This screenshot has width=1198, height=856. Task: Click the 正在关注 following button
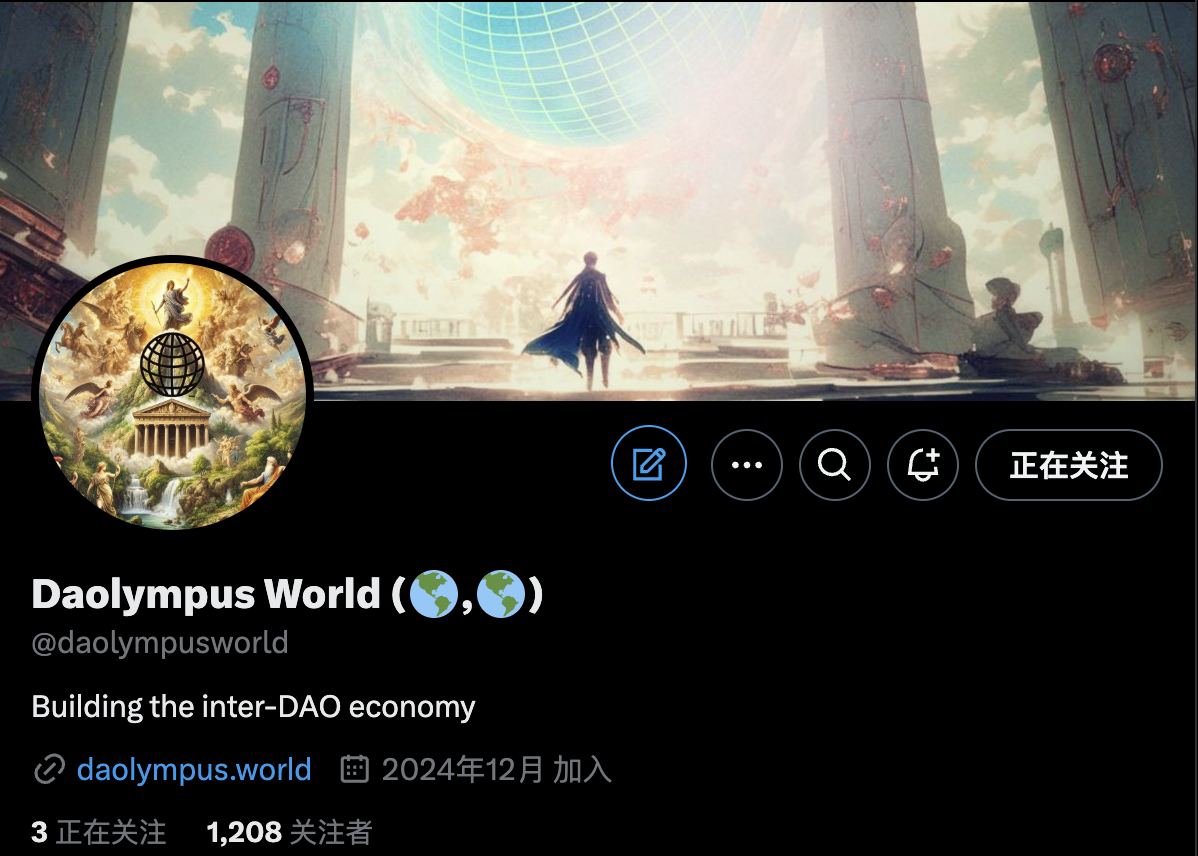(x=1069, y=465)
